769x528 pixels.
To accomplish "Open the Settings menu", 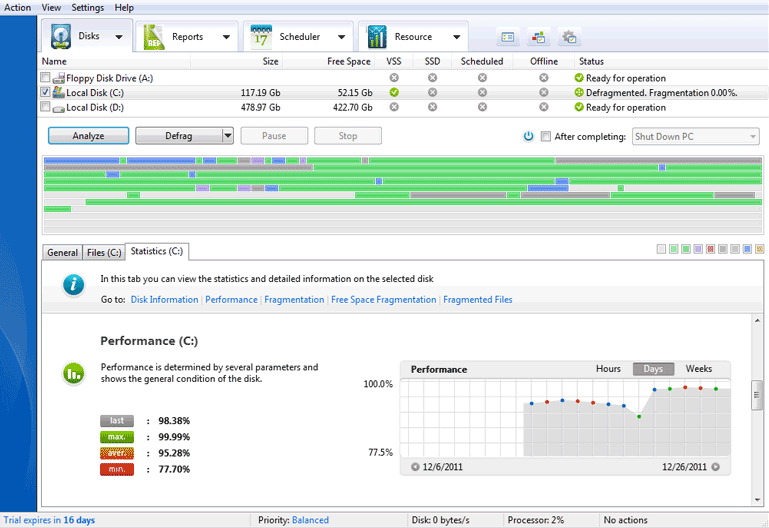I will click(87, 7).
